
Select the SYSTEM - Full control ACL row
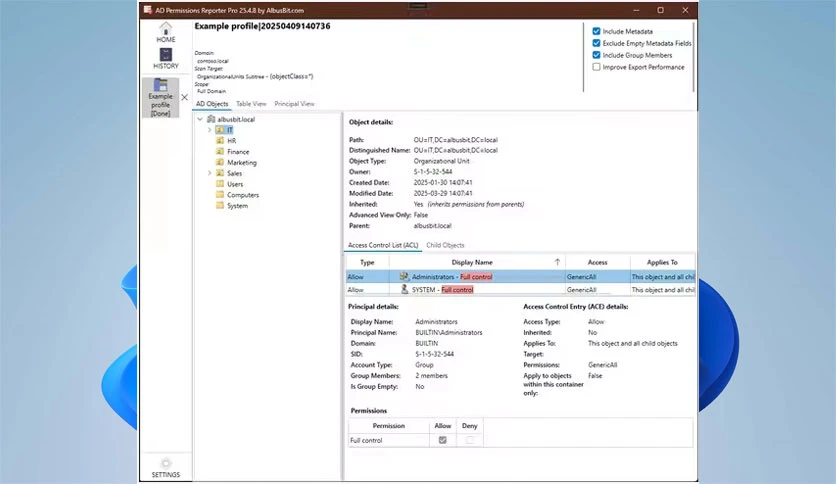tap(520, 289)
